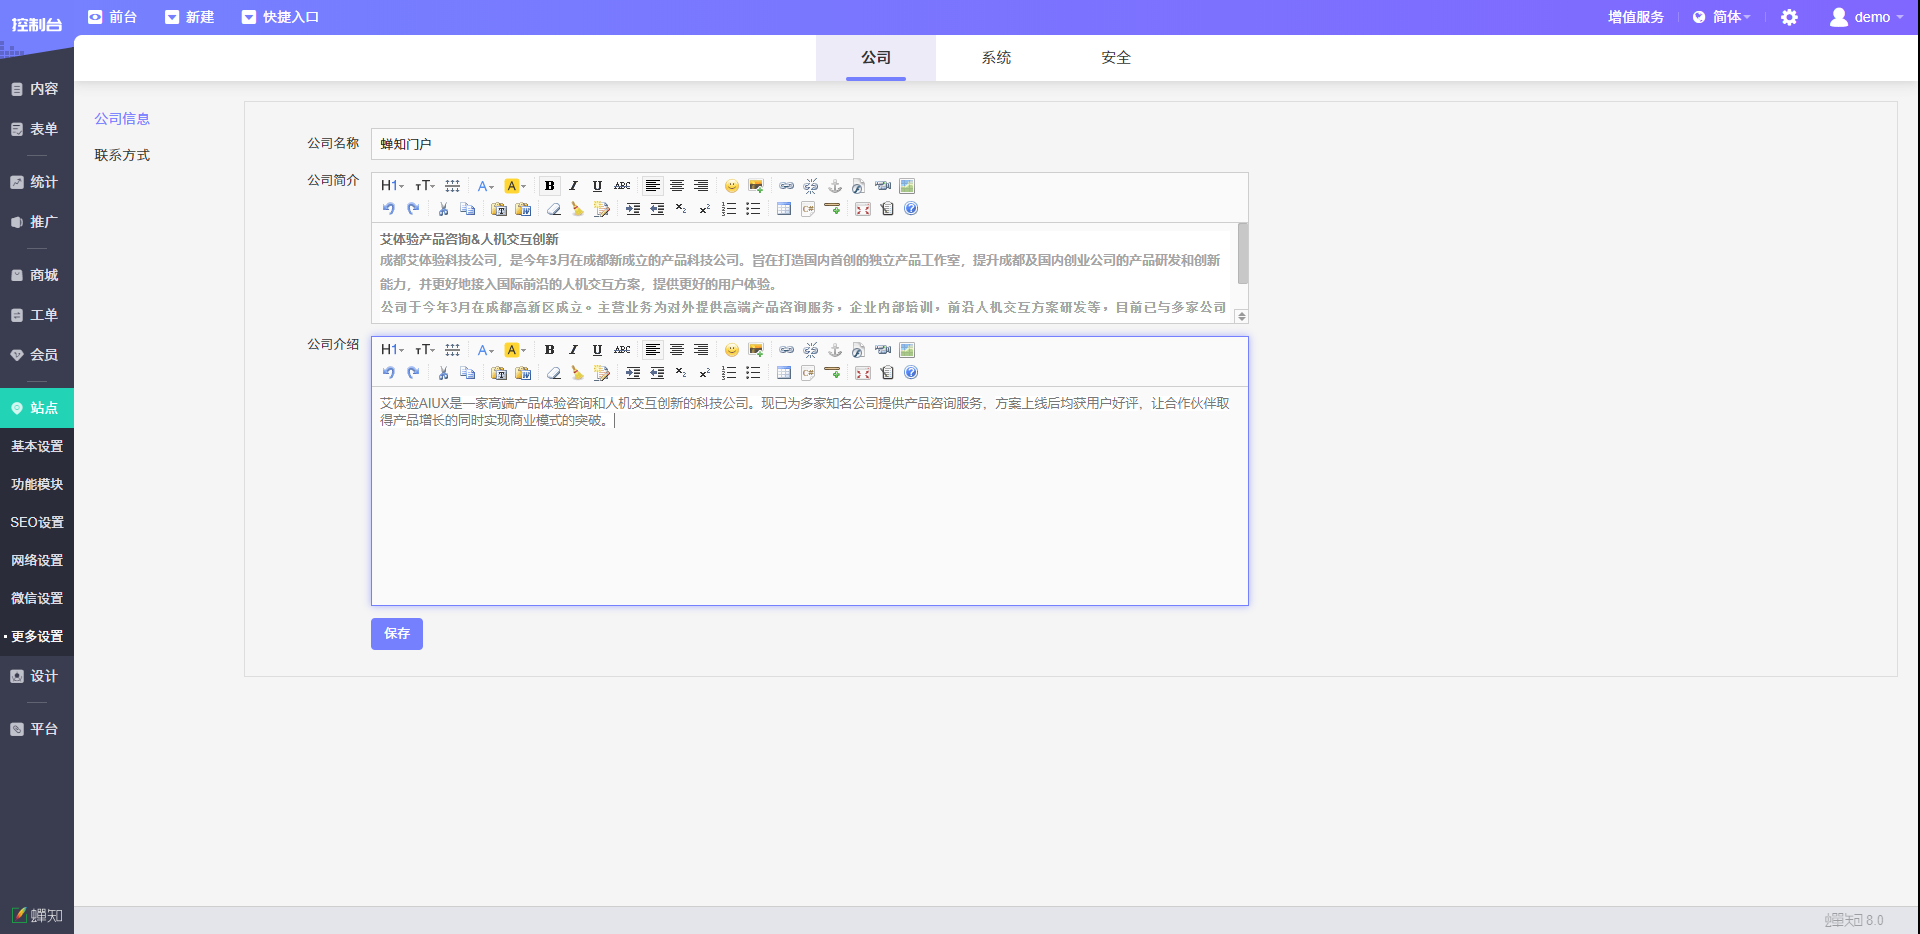
Task: Click the emoticon icon in 公司简介 toolbar
Action: click(x=732, y=186)
